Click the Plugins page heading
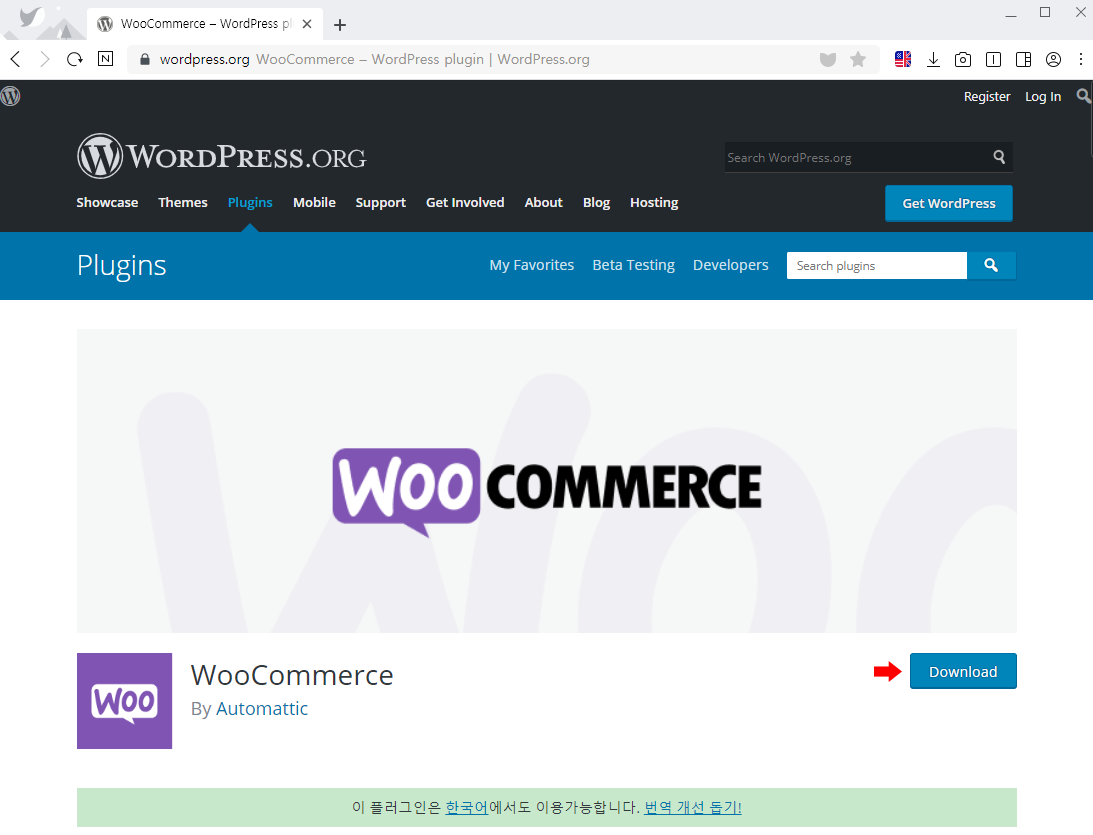 click(121, 266)
